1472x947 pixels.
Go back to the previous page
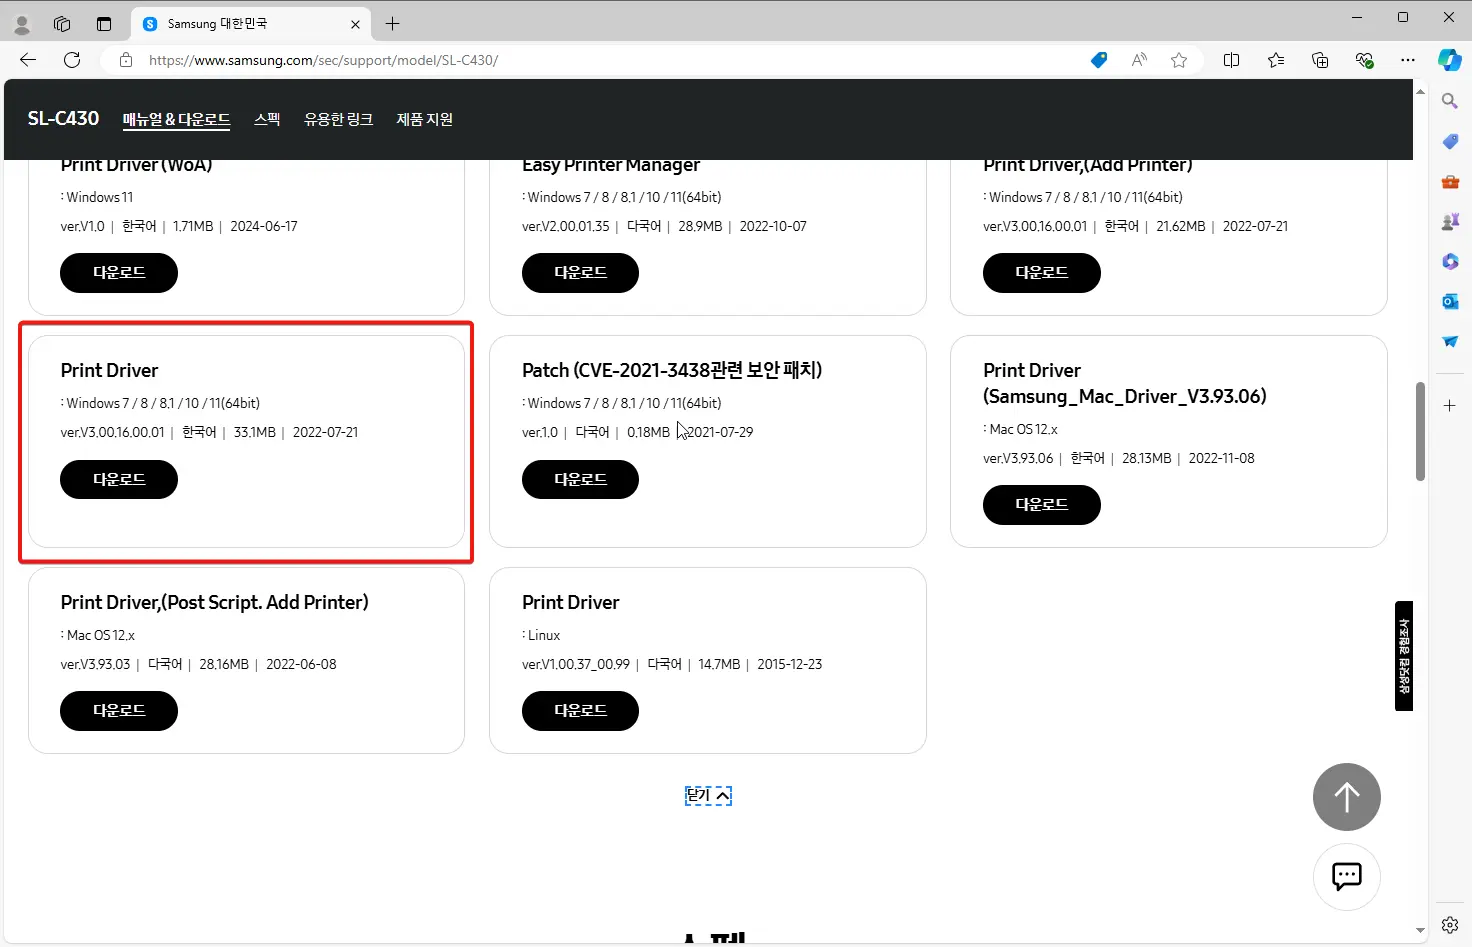(x=28, y=60)
